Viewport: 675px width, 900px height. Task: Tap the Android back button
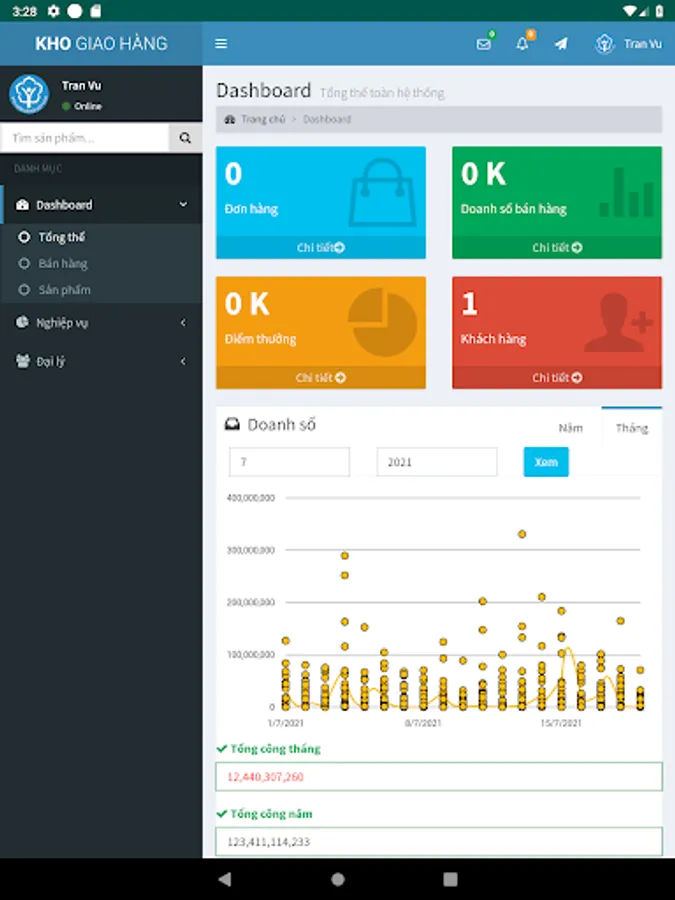coord(225,879)
